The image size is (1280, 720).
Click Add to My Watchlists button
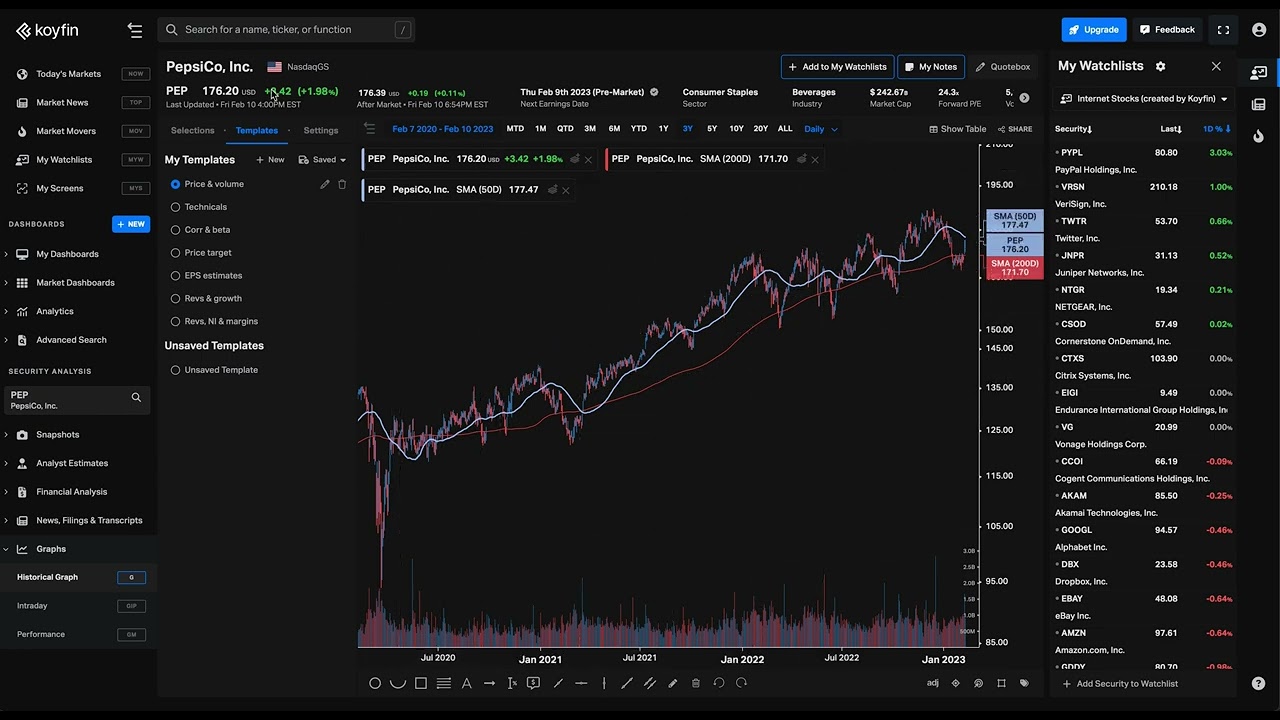coord(837,67)
